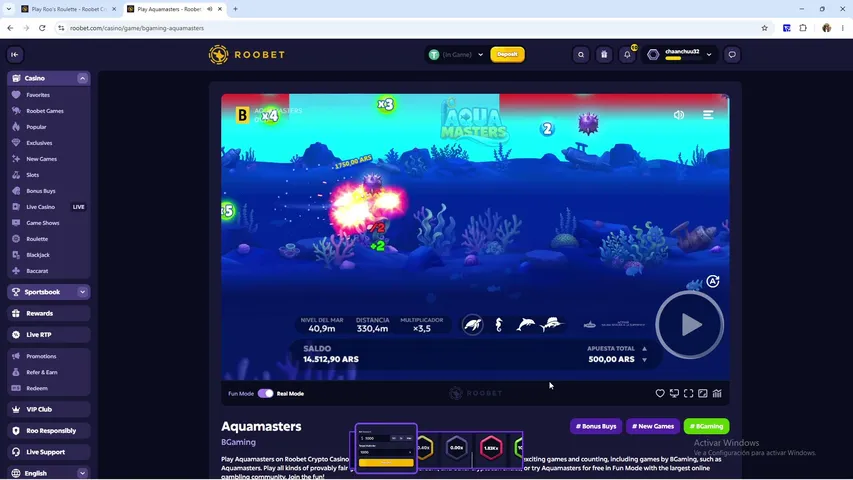
Task: Reload the page
Action: pyautogui.click(x=42, y=28)
